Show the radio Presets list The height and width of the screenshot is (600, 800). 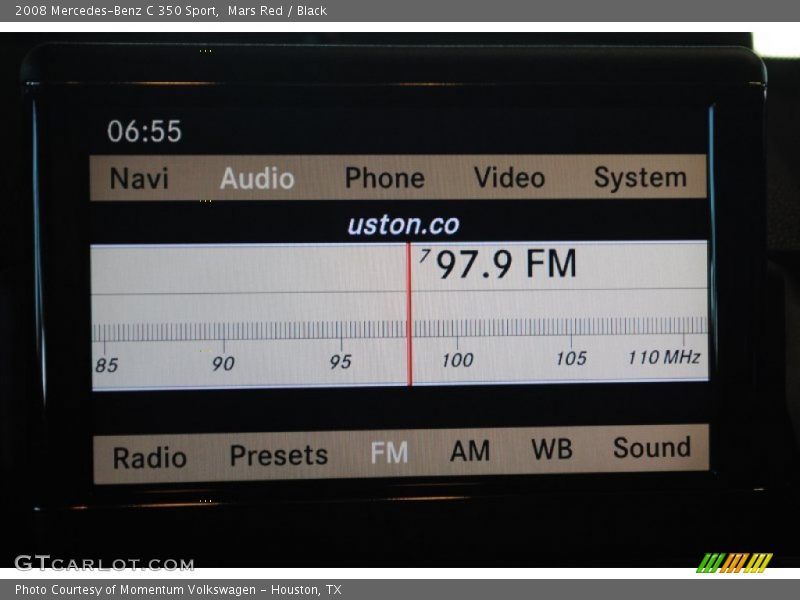(x=279, y=455)
